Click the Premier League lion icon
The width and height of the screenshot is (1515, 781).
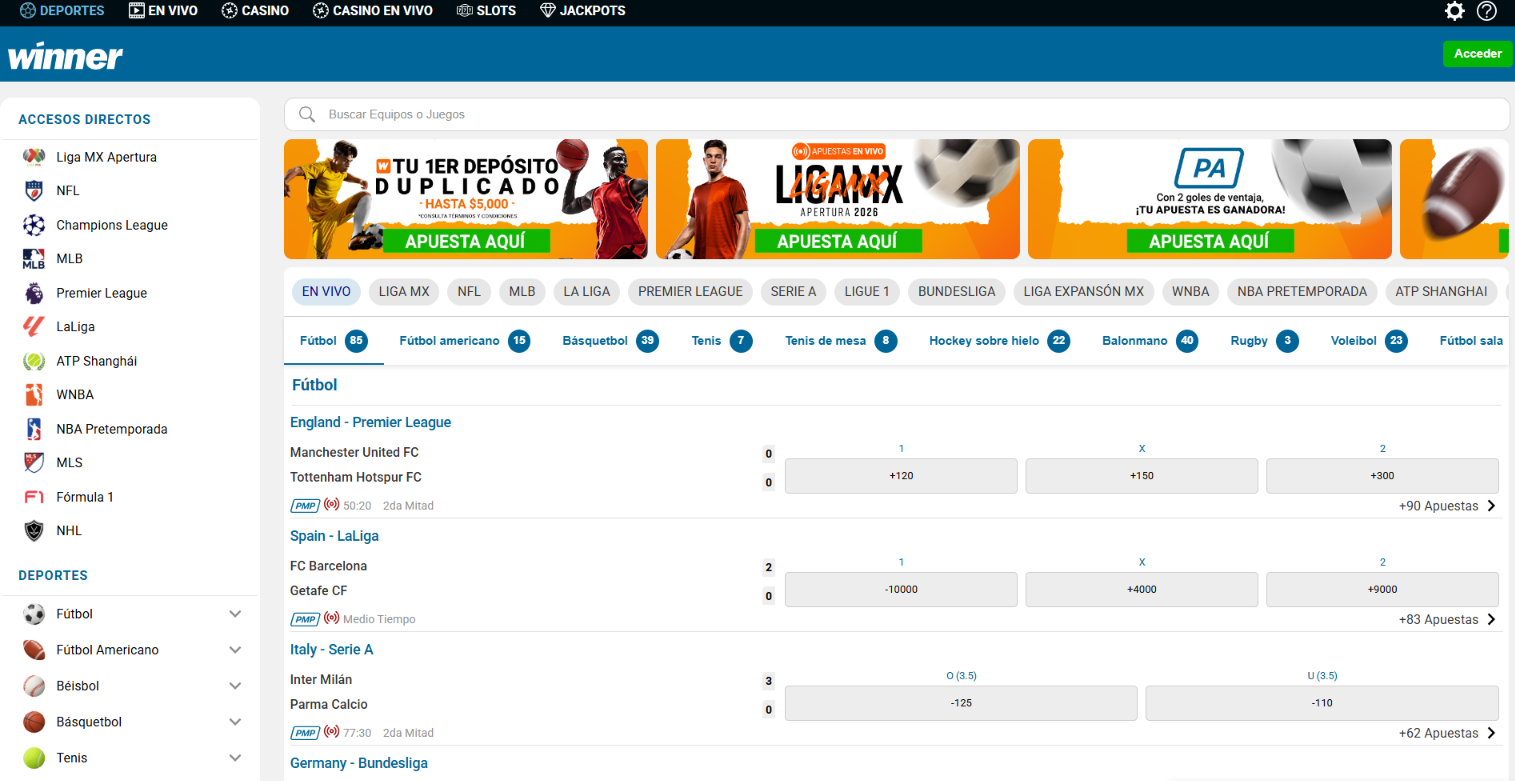point(35,293)
